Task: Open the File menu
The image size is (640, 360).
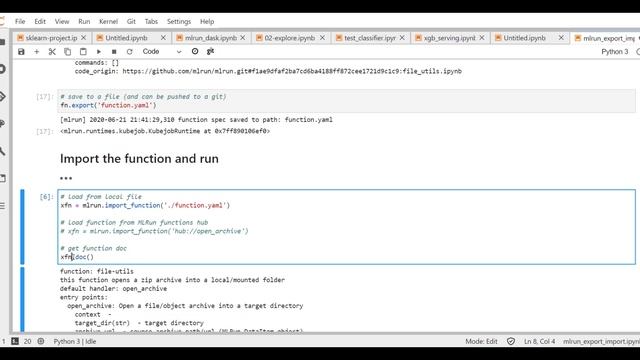Action: point(20,21)
